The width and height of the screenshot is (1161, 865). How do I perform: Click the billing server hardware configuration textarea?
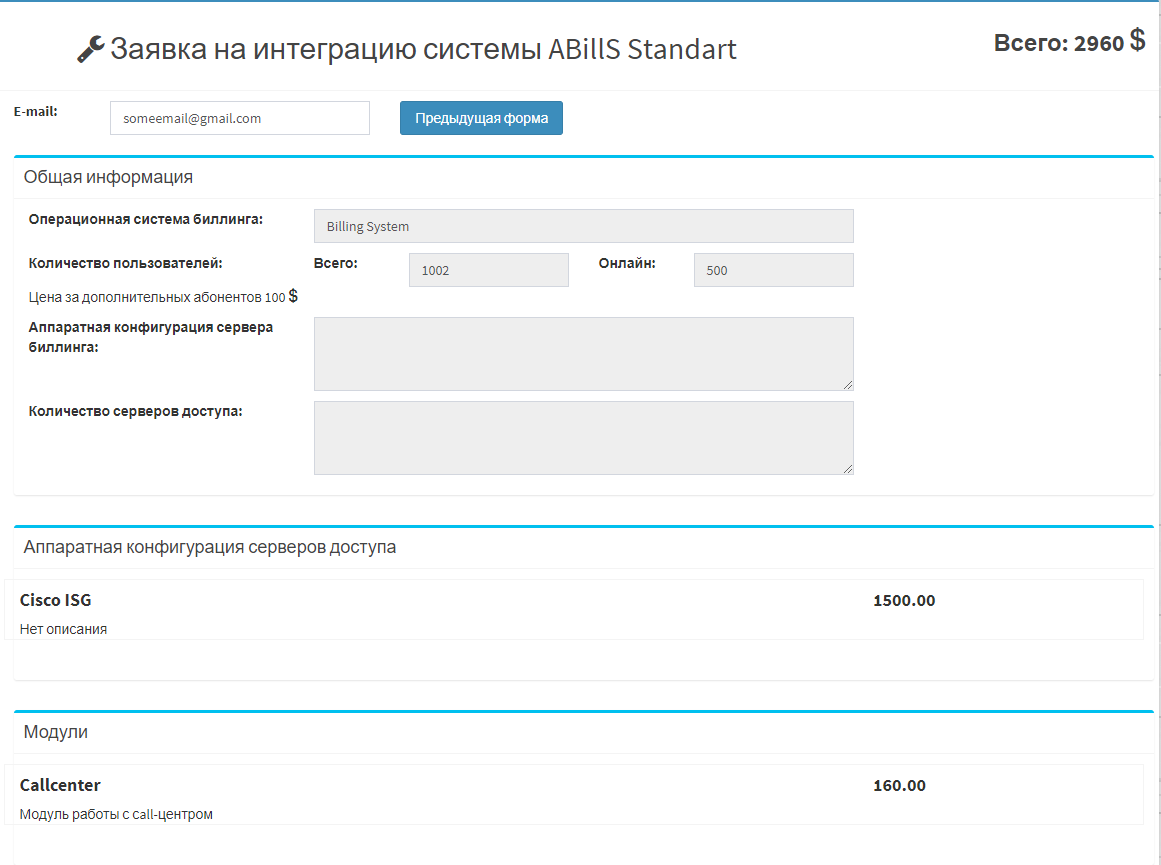click(x=583, y=354)
